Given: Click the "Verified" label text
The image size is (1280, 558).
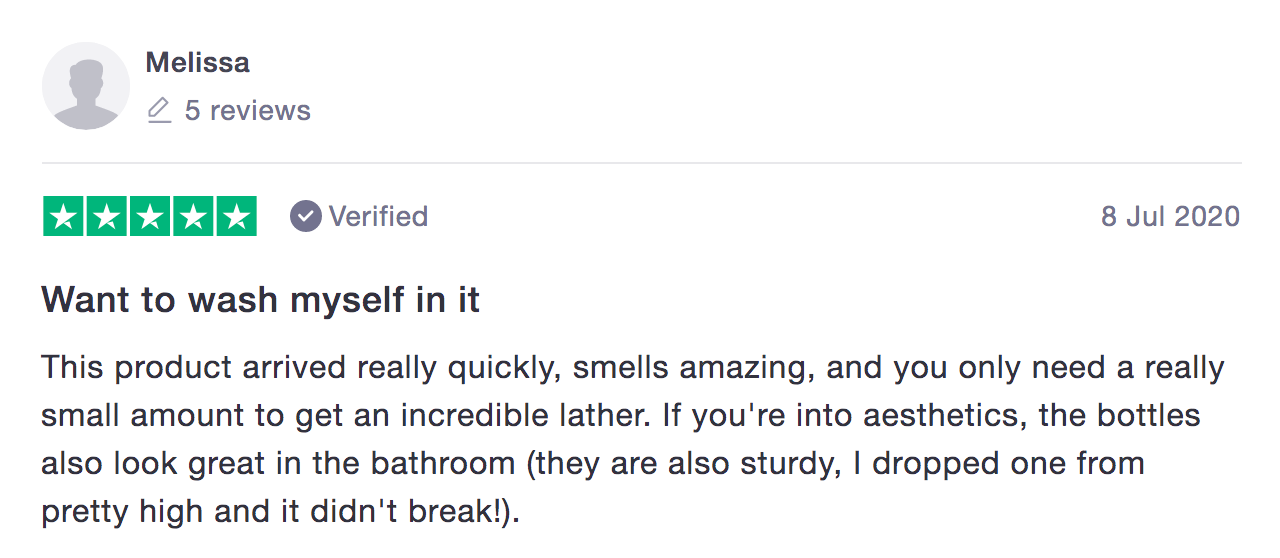Looking at the screenshot, I should (x=378, y=216).
